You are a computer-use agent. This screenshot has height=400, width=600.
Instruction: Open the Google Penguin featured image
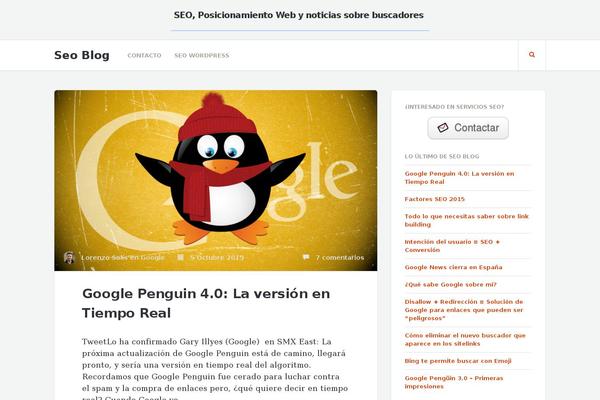point(216,180)
